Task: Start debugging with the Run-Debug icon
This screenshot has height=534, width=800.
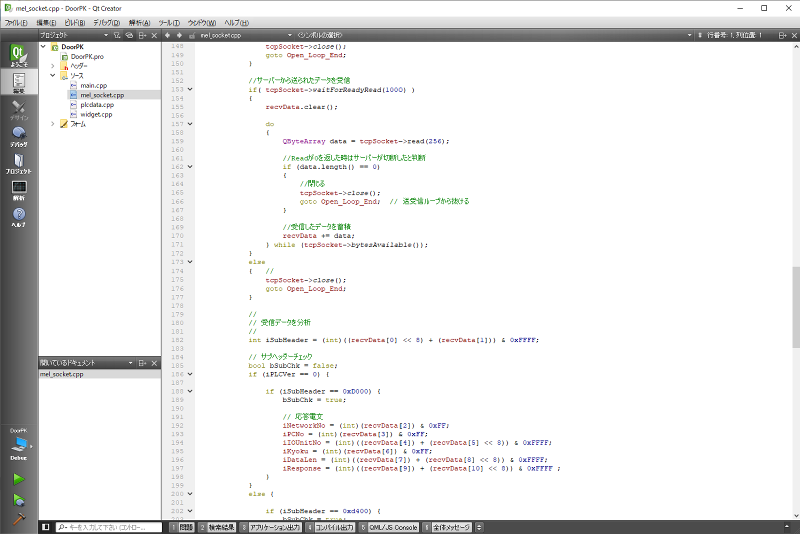Action: [19, 500]
